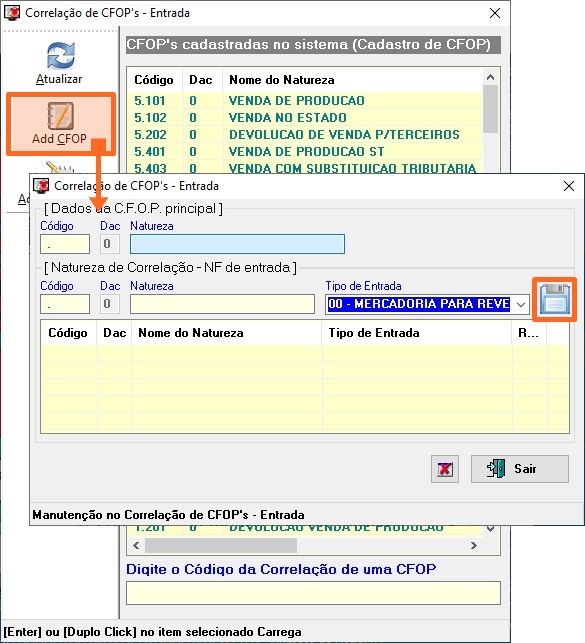Click the red X delete button
Image resolution: width=585 pixels, height=643 pixels.
pyautogui.click(x=445, y=469)
